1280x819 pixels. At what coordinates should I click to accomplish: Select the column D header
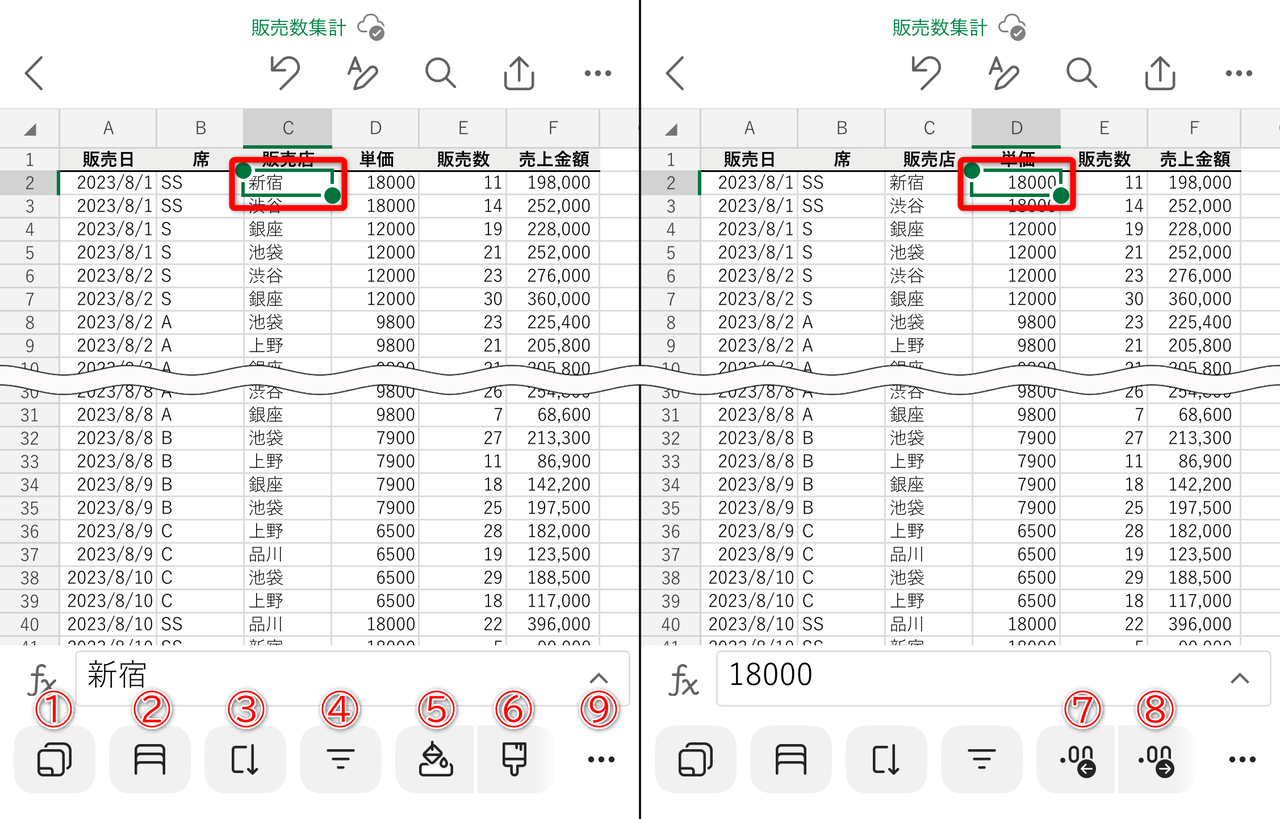pyautogui.click(x=1016, y=128)
